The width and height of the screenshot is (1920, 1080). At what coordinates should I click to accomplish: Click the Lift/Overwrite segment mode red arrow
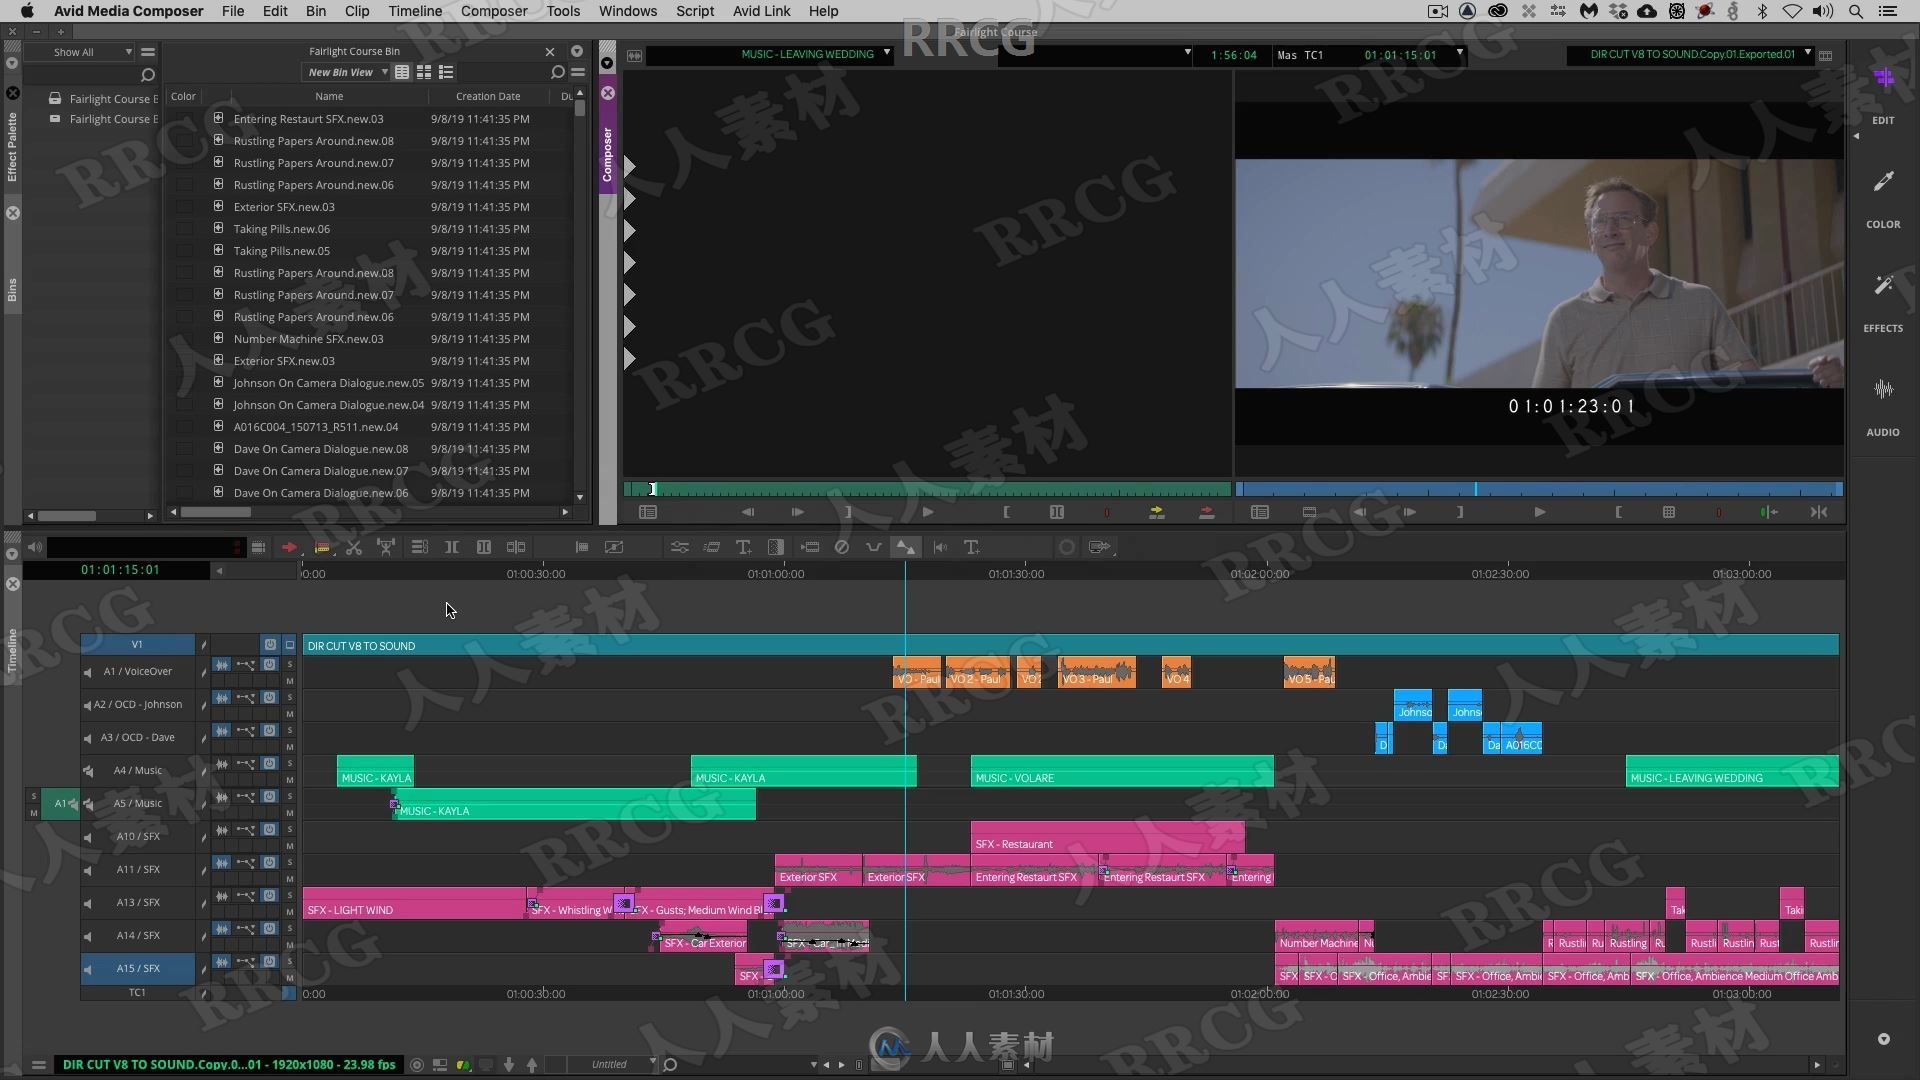tap(289, 547)
